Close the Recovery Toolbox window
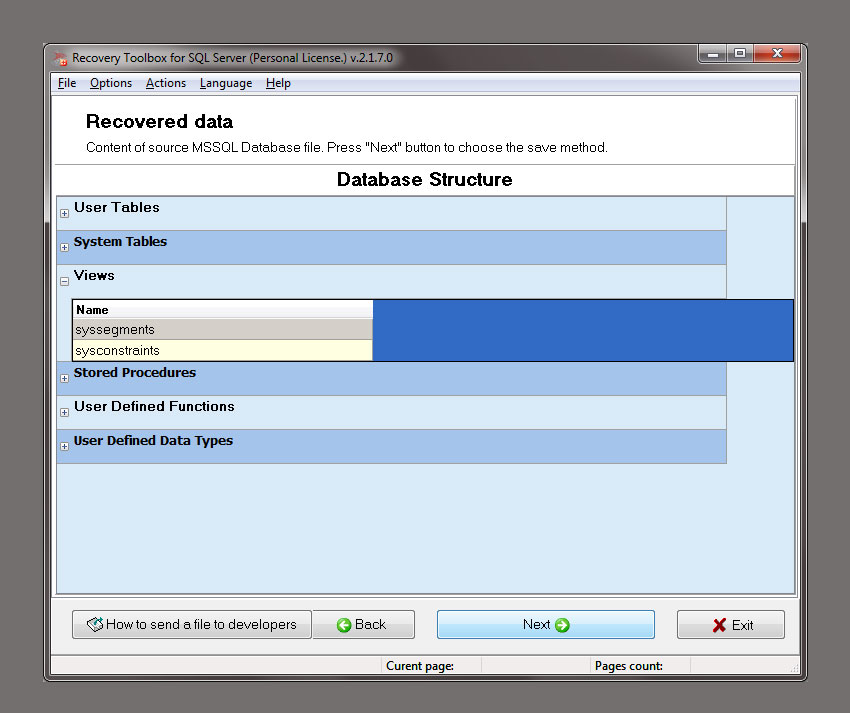The image size is (850, 713). (777, 54)
